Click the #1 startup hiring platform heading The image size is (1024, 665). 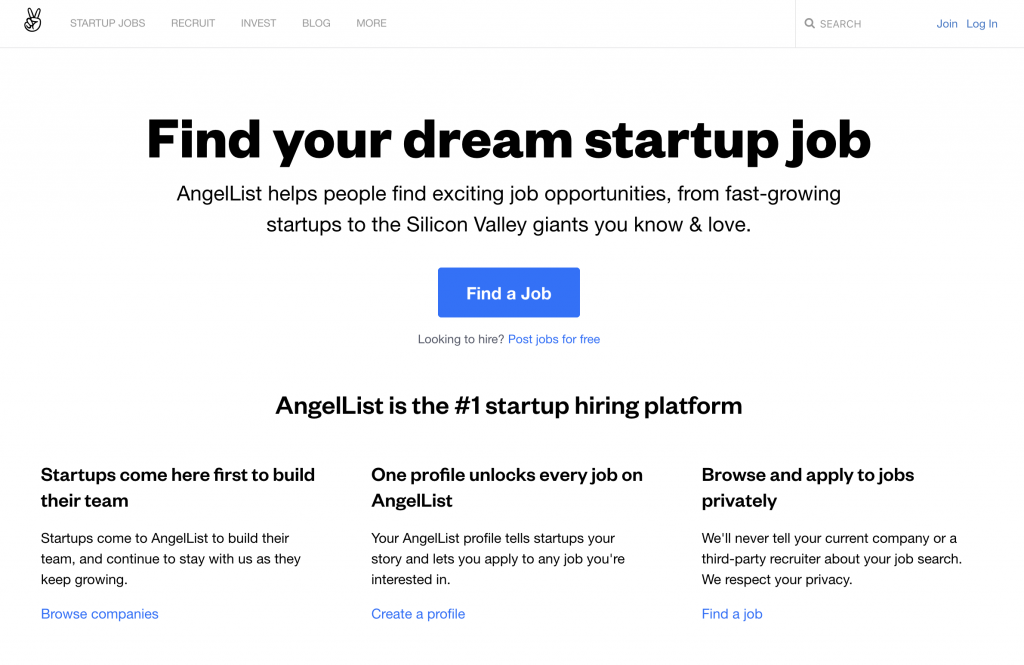[509, 406]
